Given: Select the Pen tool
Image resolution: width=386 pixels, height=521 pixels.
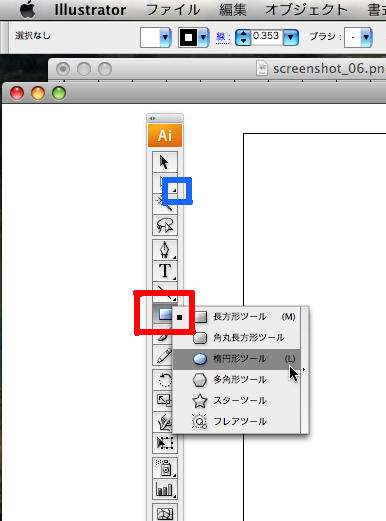Looking at the screenshot, I should point(165,250).
